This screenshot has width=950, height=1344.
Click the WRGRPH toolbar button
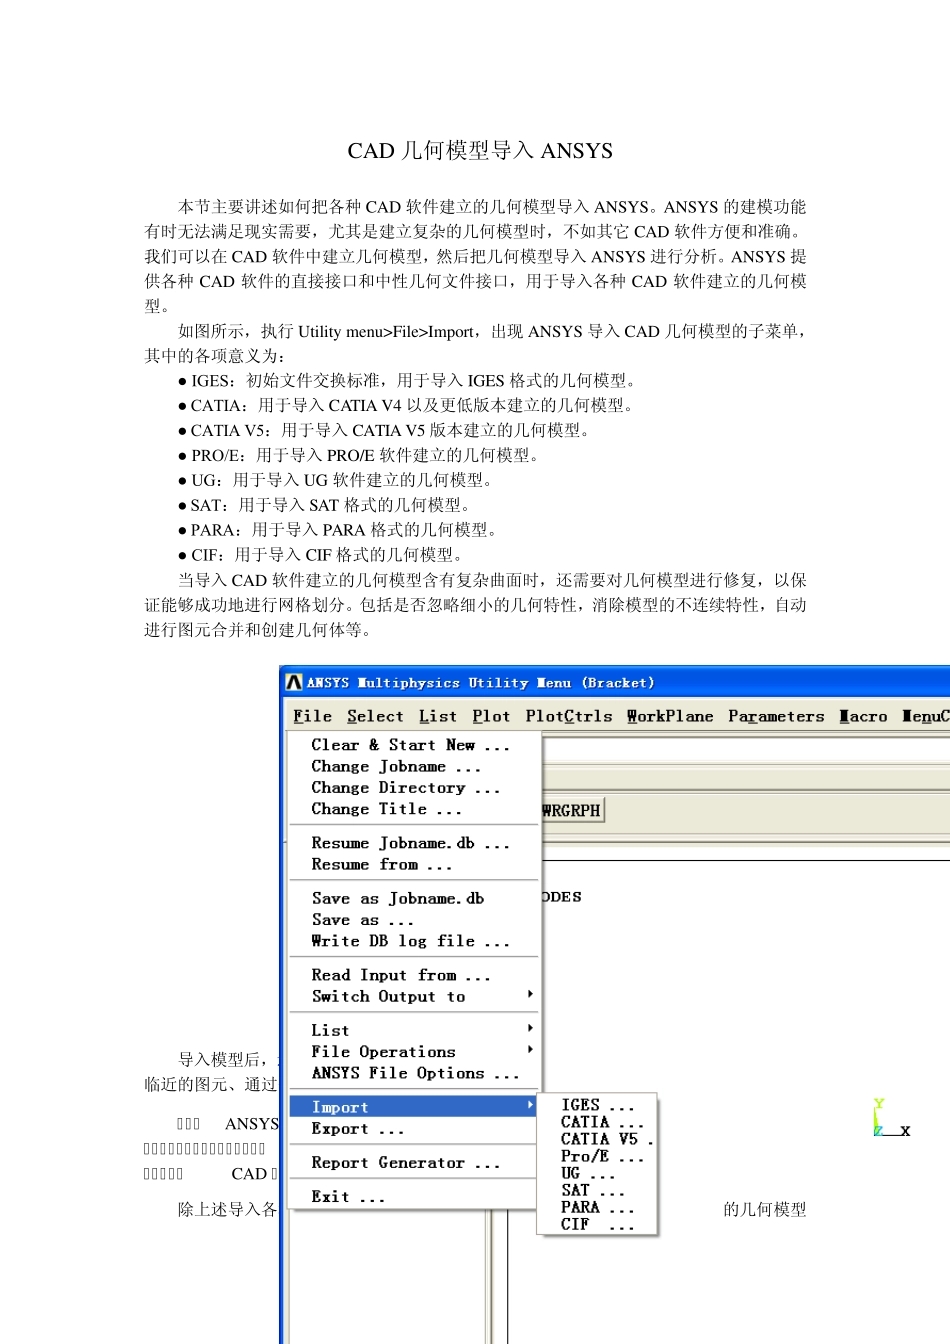point(573,810)
